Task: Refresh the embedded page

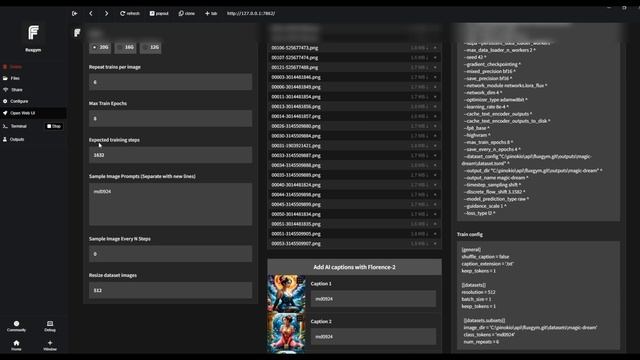Action: coord(130,13)
